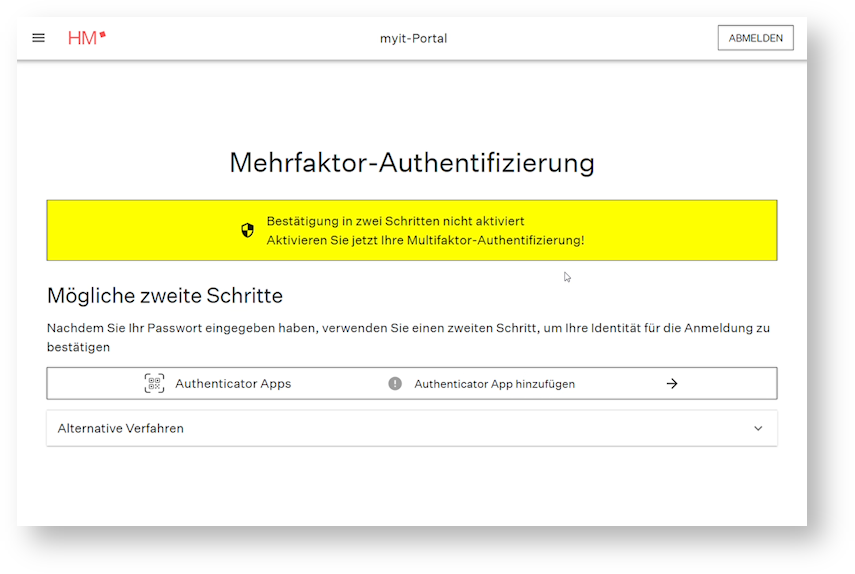Image resolution: width=855 pixels, height=574 pixels.
Task: Click the red star on HM logo
Action: coord(102,35)
